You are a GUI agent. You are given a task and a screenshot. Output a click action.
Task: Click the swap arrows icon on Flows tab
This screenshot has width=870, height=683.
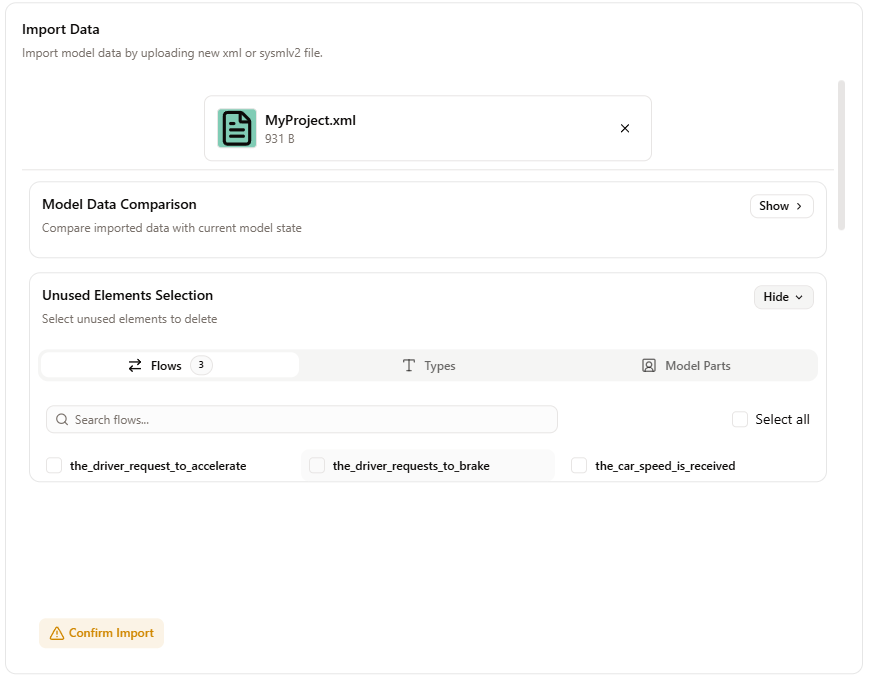tap(135, 366)
